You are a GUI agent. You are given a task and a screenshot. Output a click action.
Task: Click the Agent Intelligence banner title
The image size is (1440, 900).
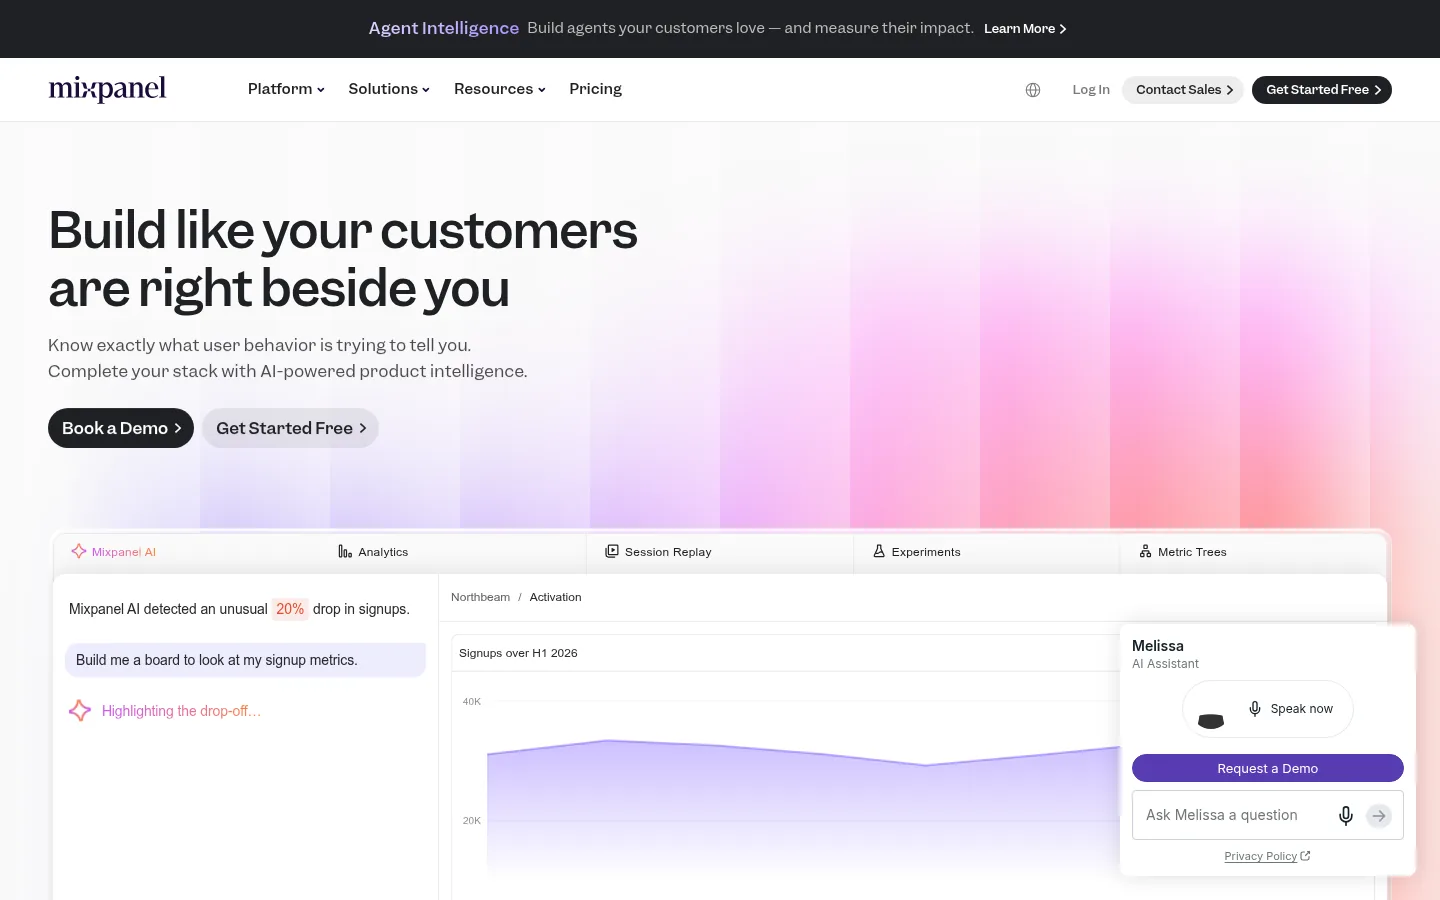tap(444, 28)
